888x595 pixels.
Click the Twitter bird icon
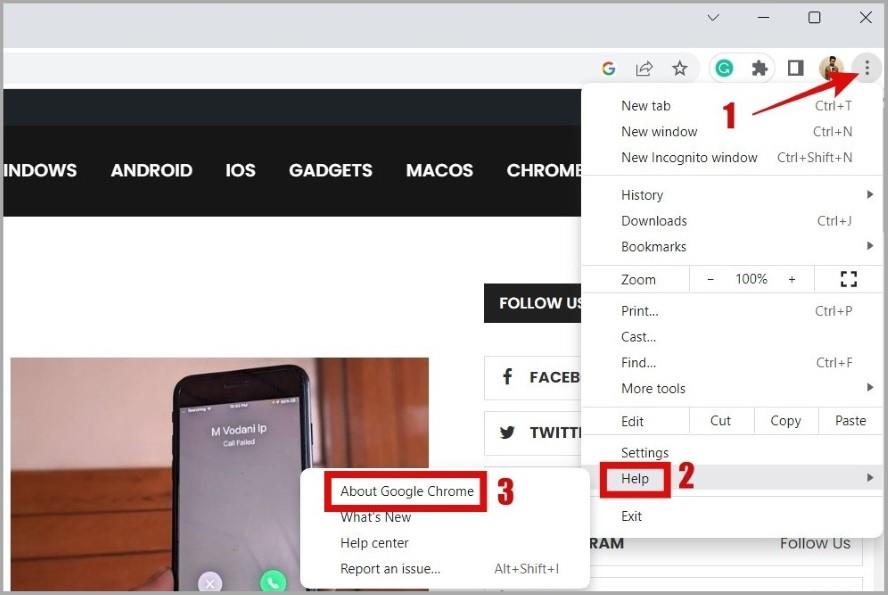click(x=507, y=433)
